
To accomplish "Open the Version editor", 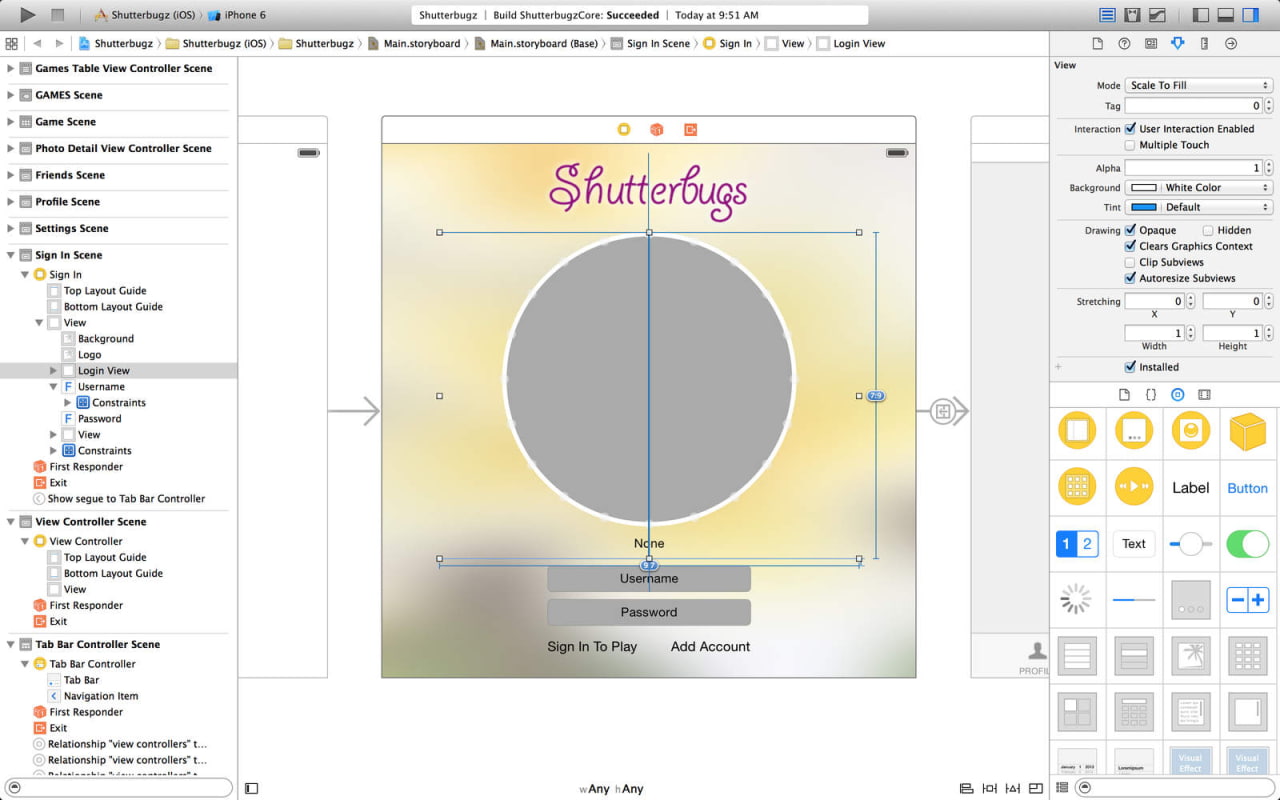I will pos(1157,15).
